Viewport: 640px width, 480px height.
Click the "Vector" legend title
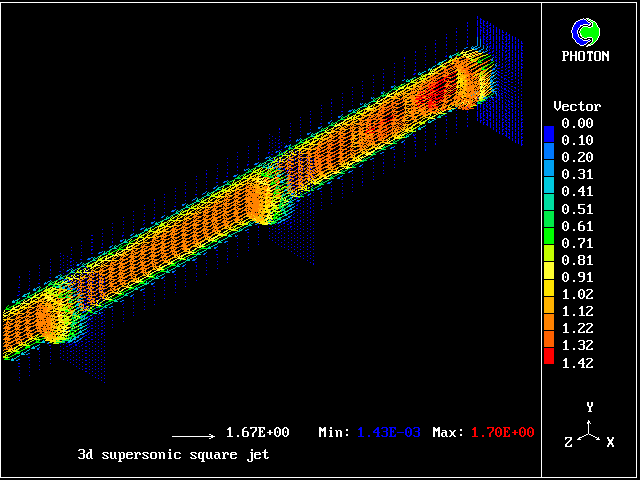tap(577, 106)
